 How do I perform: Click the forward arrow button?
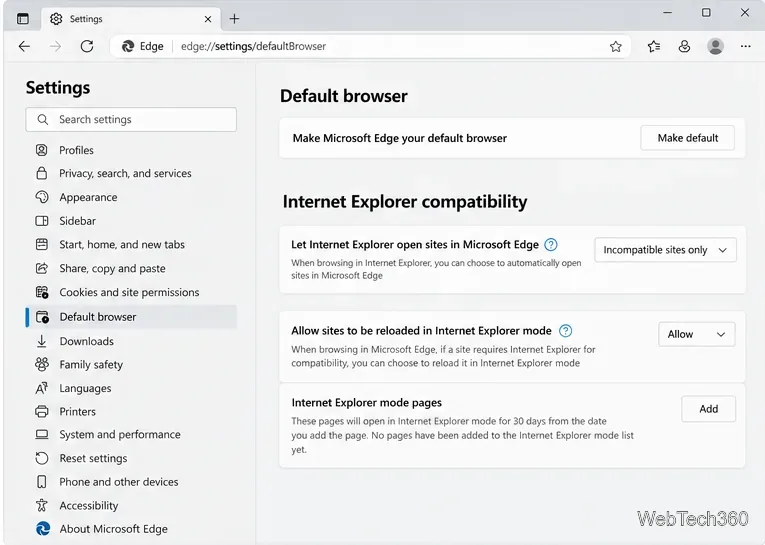tap(56, 46)
